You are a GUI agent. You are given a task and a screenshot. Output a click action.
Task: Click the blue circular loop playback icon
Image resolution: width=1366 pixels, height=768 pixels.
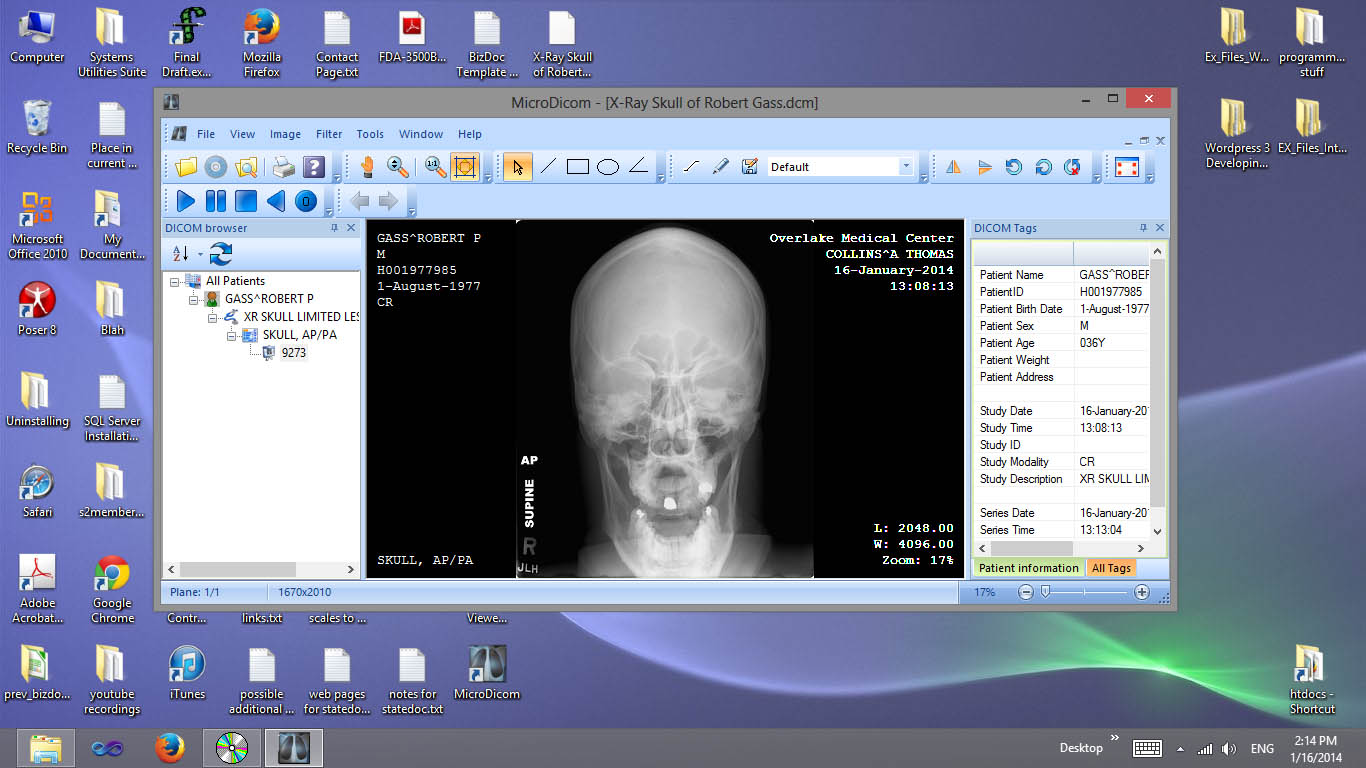point(306,201)
